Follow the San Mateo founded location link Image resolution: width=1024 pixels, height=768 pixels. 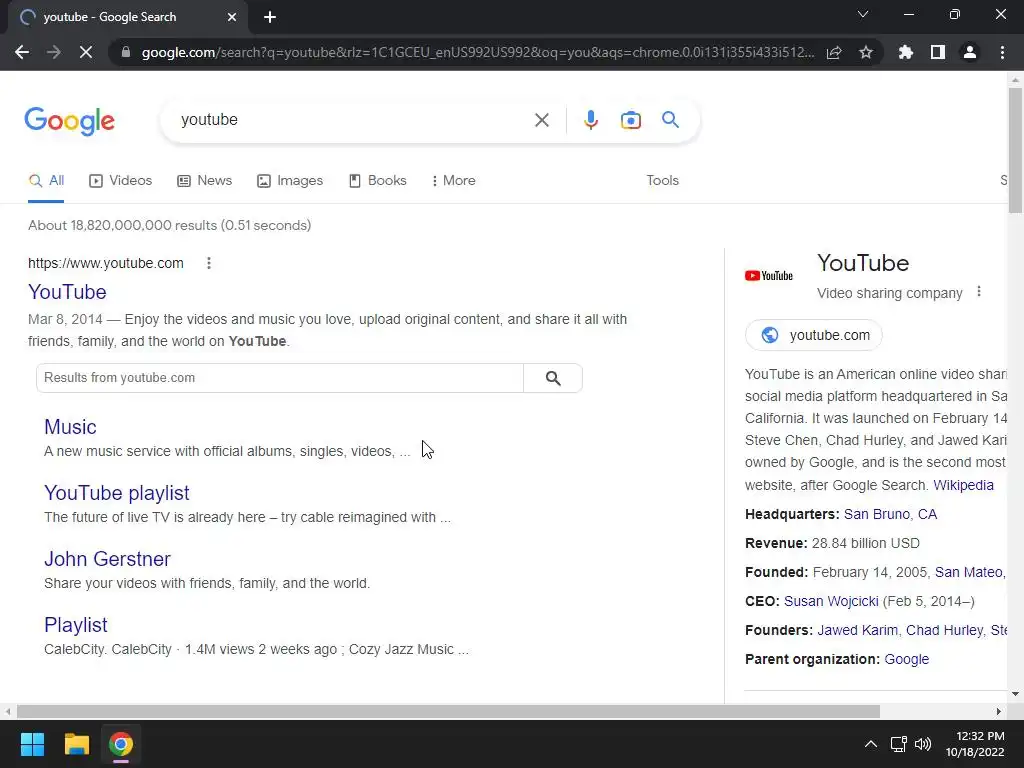tap(970, 573)
